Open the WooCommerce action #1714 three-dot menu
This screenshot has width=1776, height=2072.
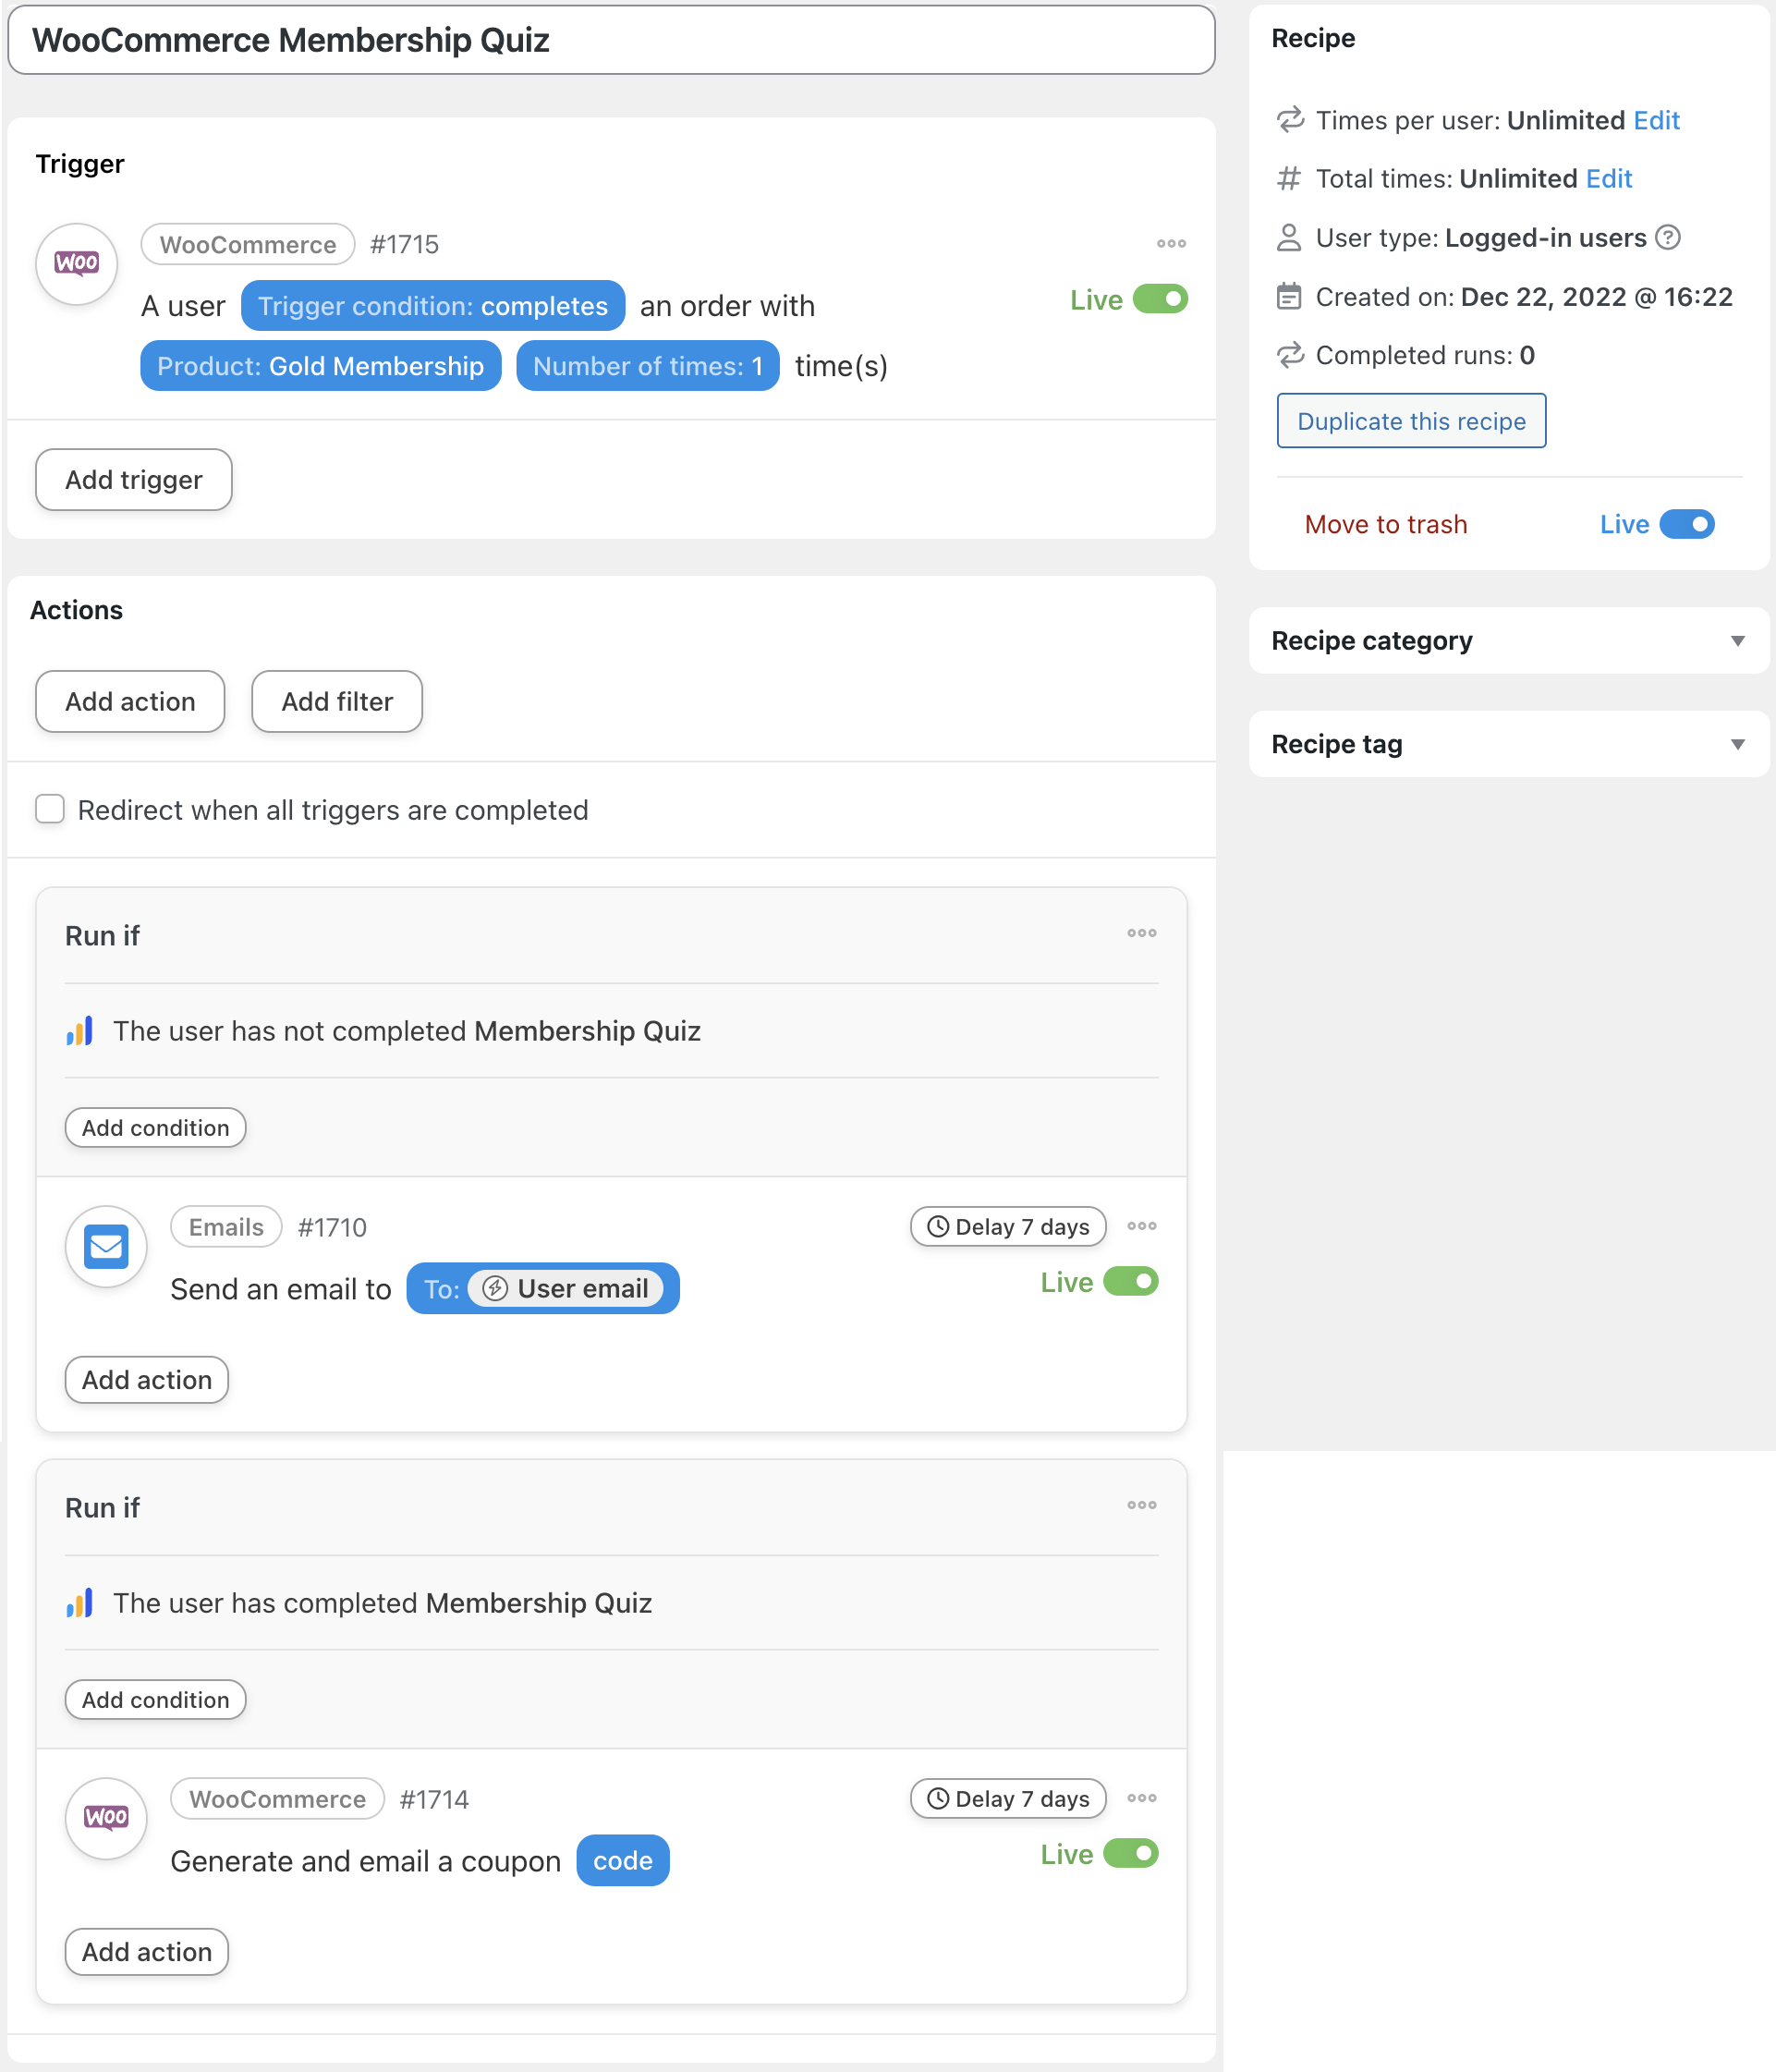click(x=1142, y=1798)
